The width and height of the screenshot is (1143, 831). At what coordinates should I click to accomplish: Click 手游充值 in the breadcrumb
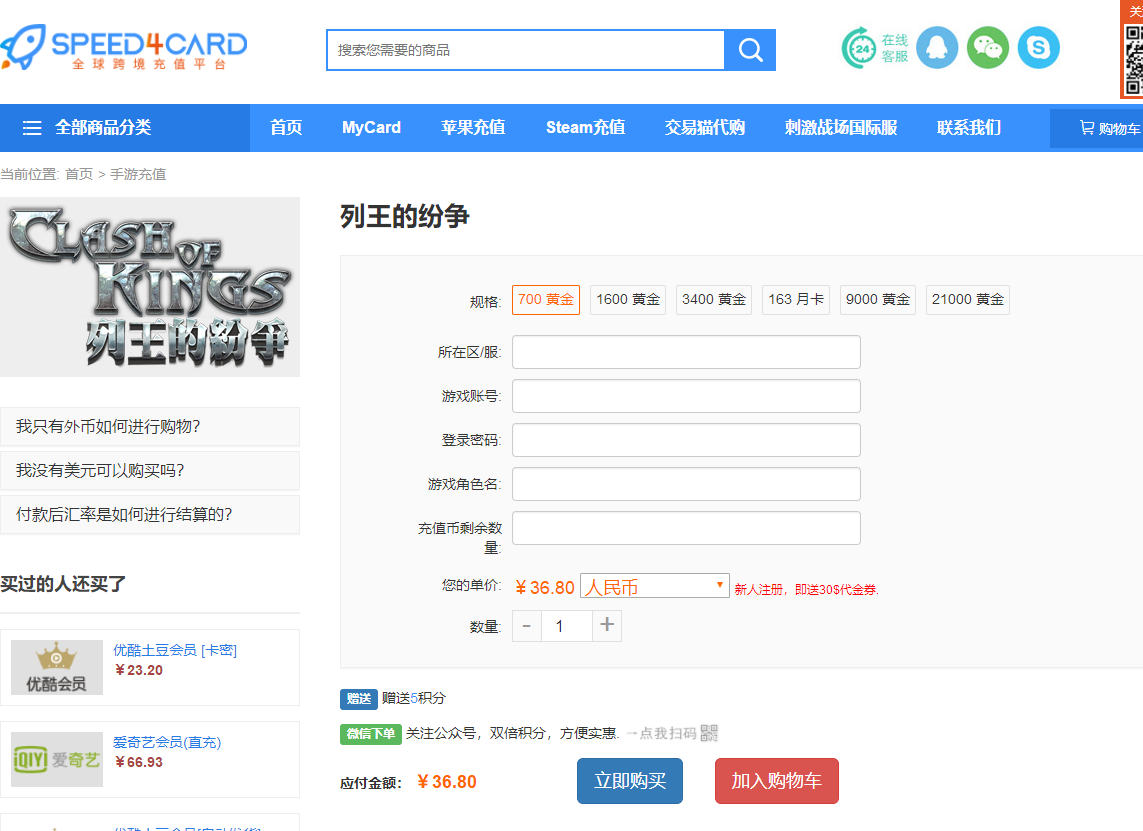(138, 174)
